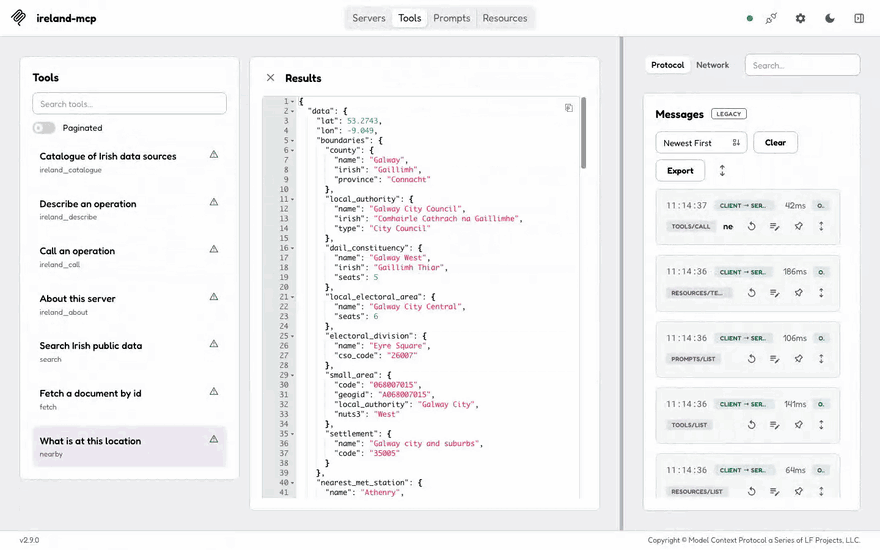The width and height of the screenshot is (880, 550).
Task: Click the ireland-mcp logo icon
Action: pos(18,17)
